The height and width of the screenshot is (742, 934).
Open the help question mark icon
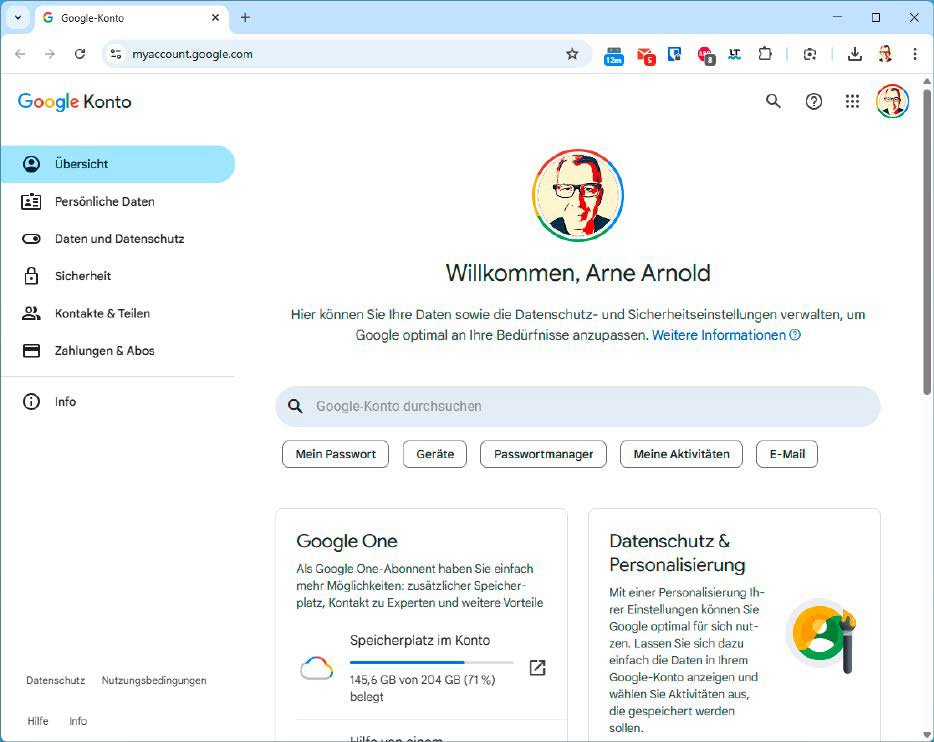(x=814, y=101)
